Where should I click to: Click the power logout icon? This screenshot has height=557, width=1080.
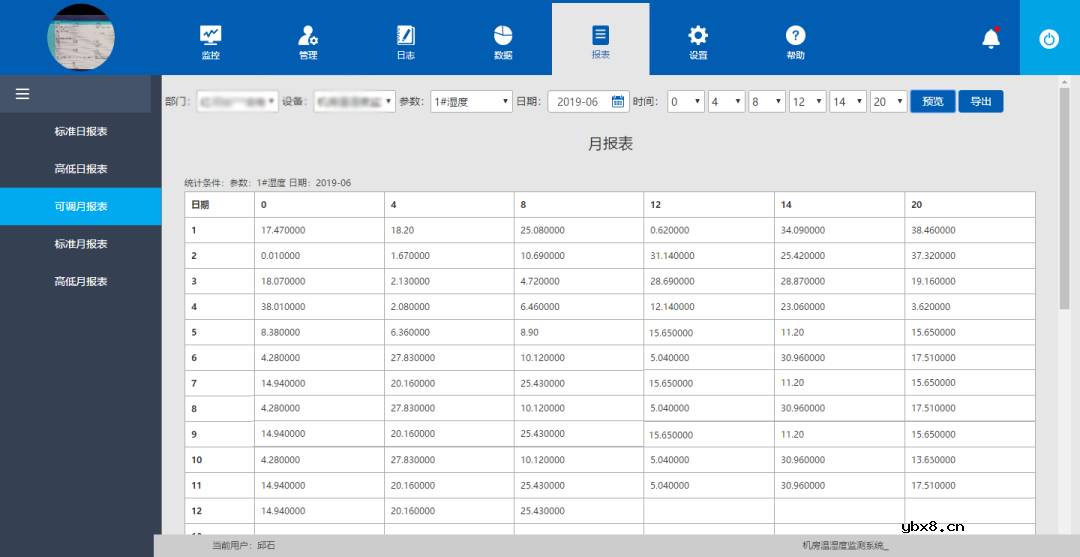click(x=1049, y=38)
